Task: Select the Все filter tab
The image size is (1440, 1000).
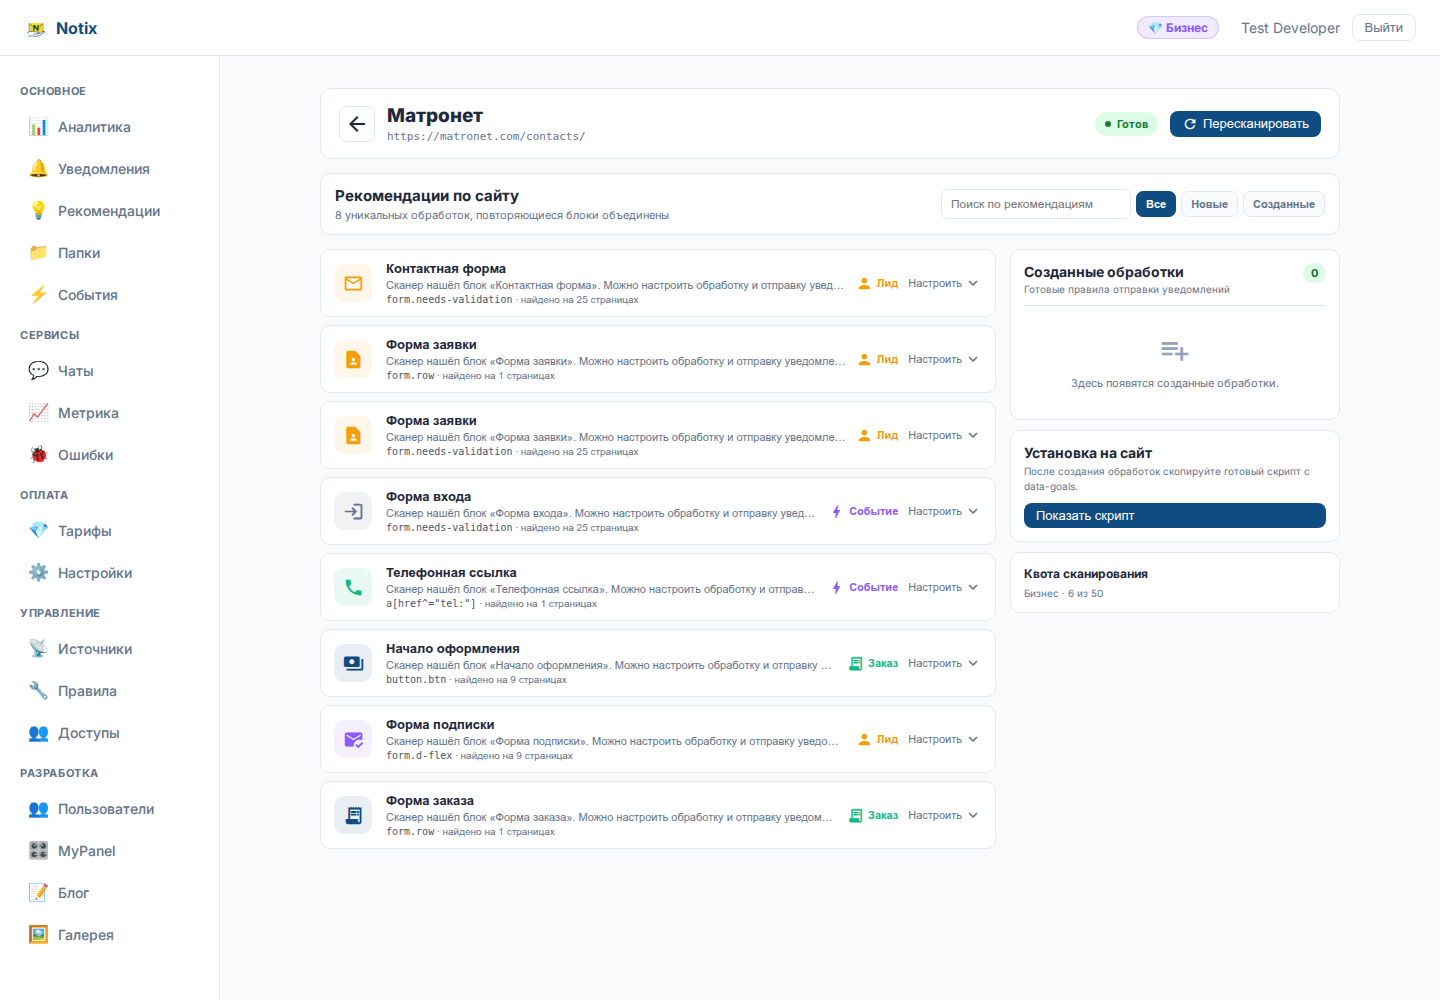Action: coord(1156,204)
